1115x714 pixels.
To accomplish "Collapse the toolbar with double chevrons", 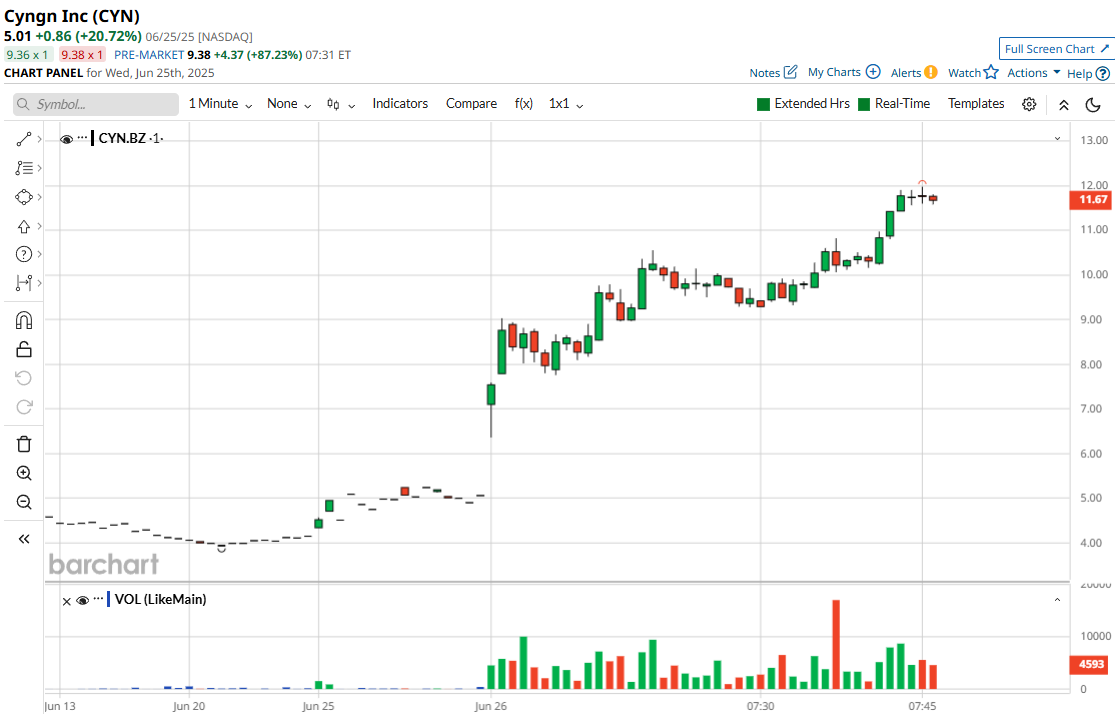I will (x=1064, y=105).
